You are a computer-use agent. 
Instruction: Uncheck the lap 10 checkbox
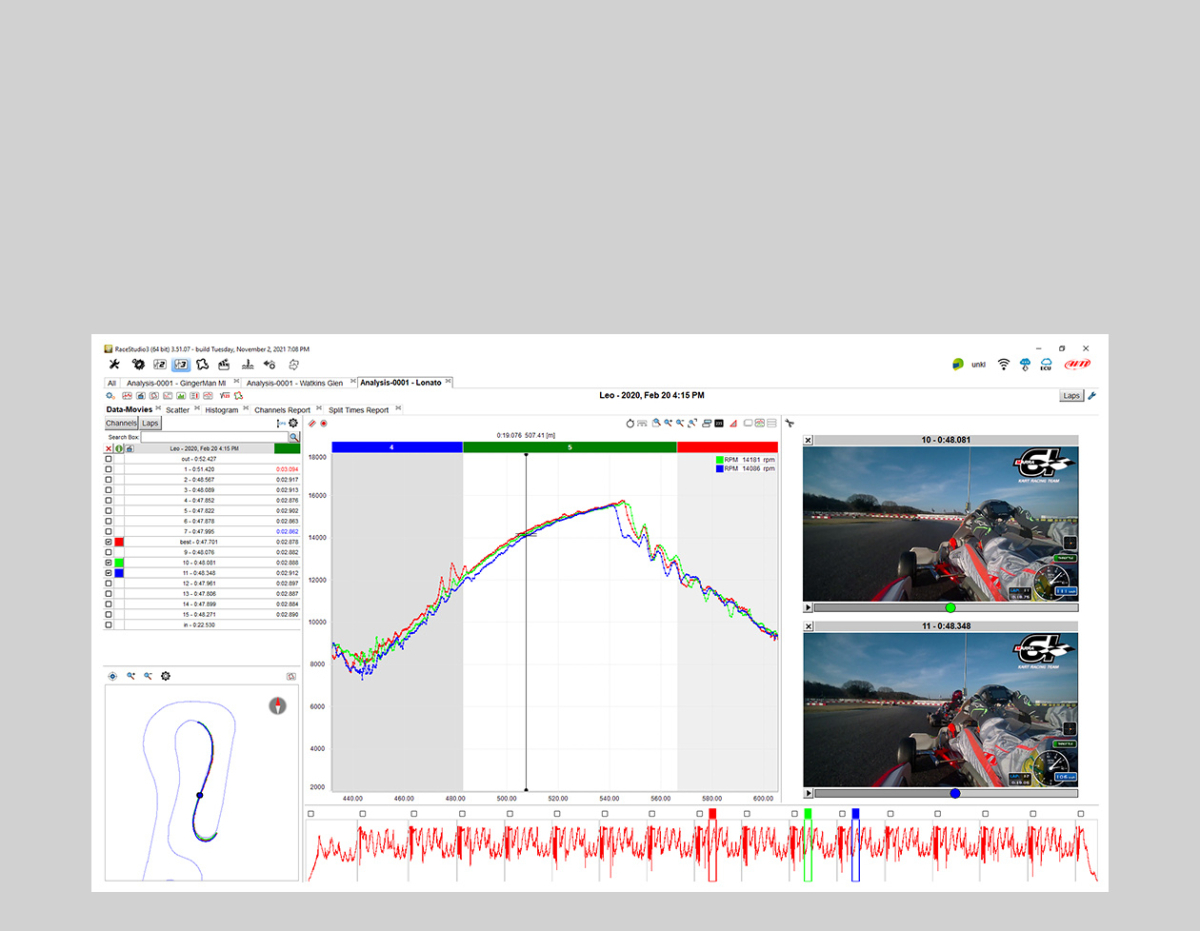pyautogui.click(x=109, y=563)
